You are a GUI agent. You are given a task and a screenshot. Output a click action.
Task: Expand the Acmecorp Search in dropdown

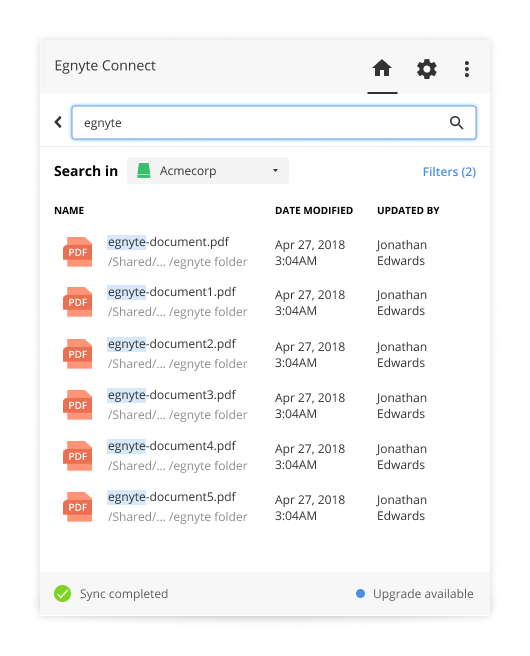click(208, 171)
